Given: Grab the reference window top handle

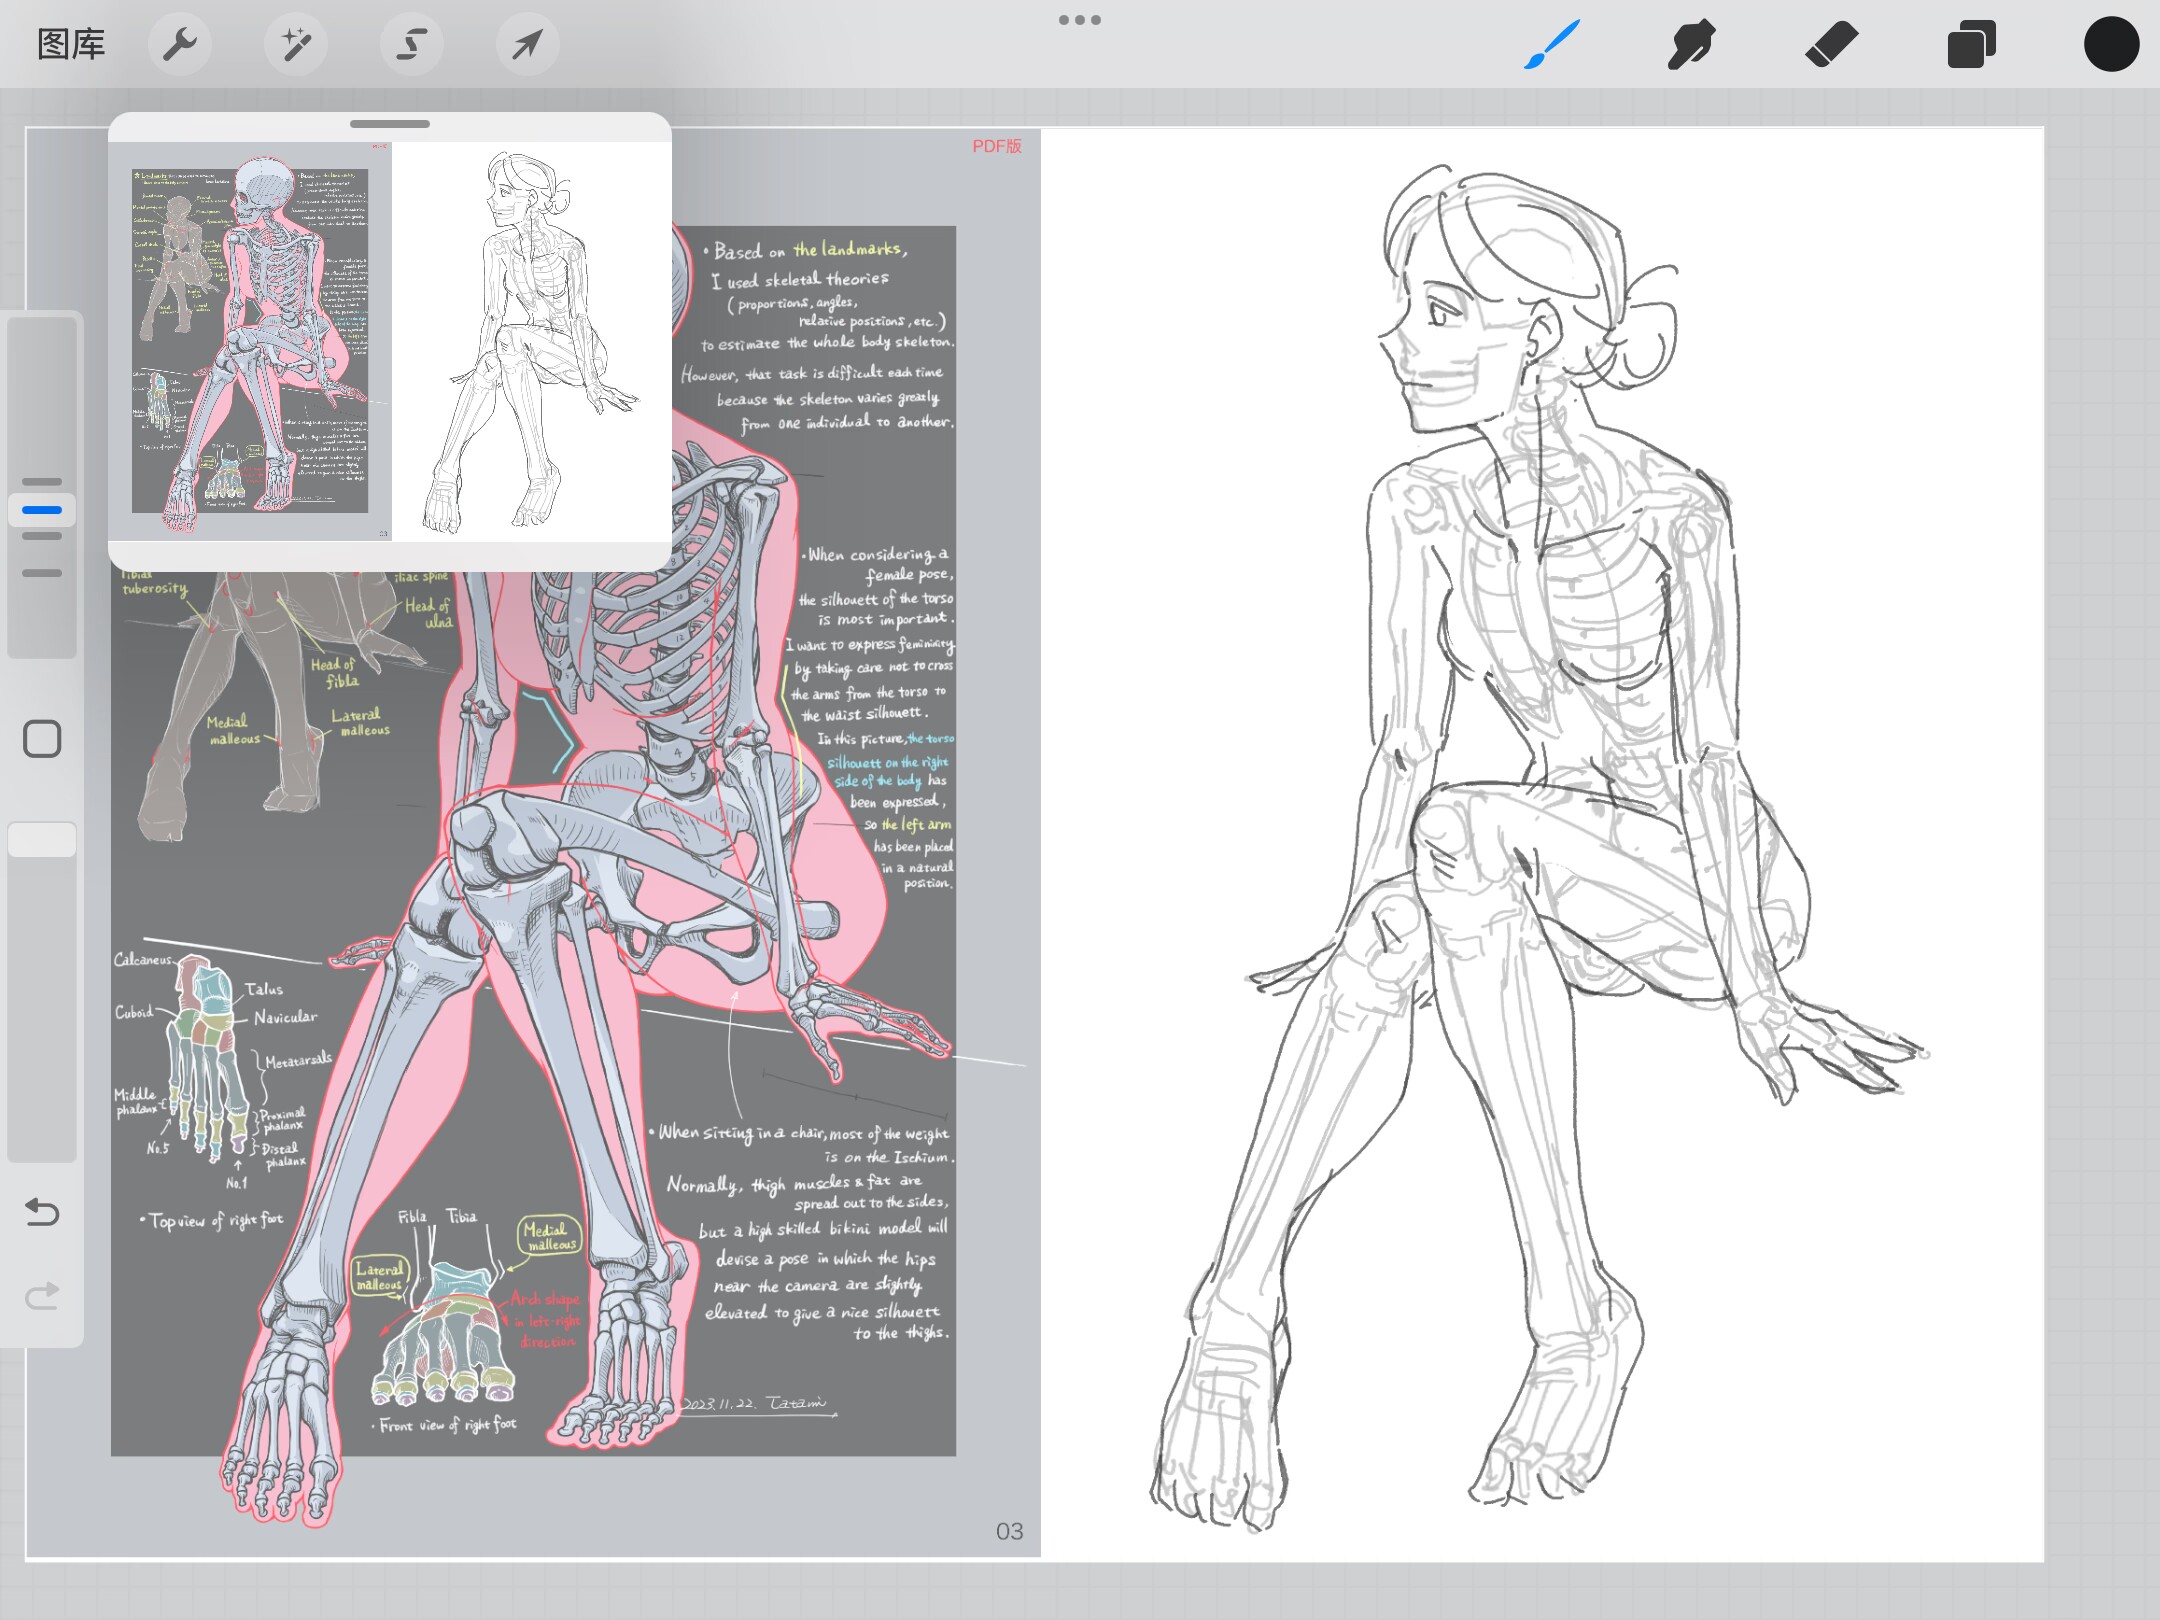Looking at the screenshot, I should (390, 124).
